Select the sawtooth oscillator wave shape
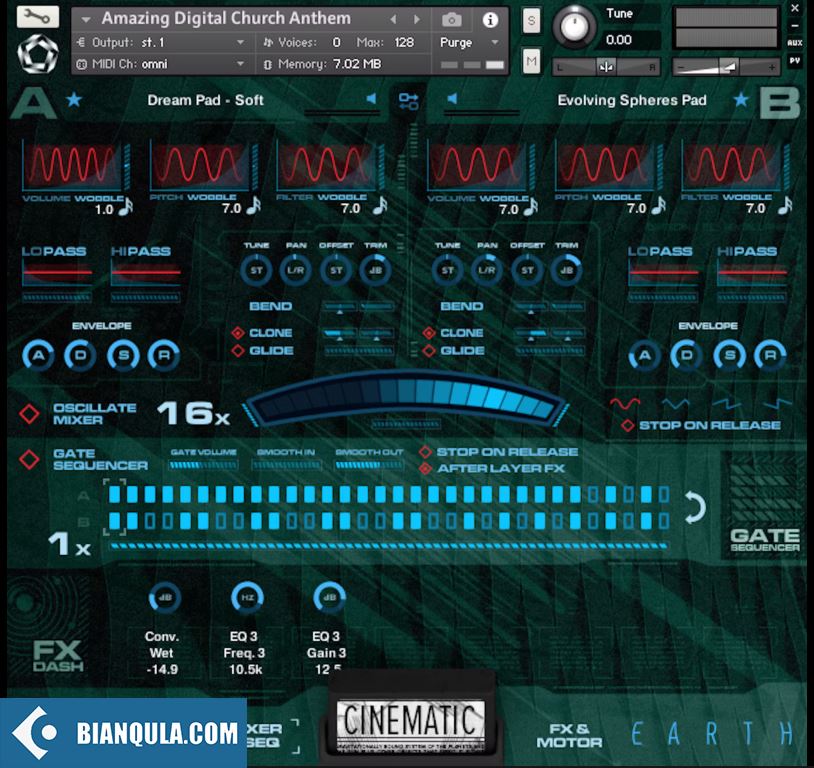 click(727, 403)
